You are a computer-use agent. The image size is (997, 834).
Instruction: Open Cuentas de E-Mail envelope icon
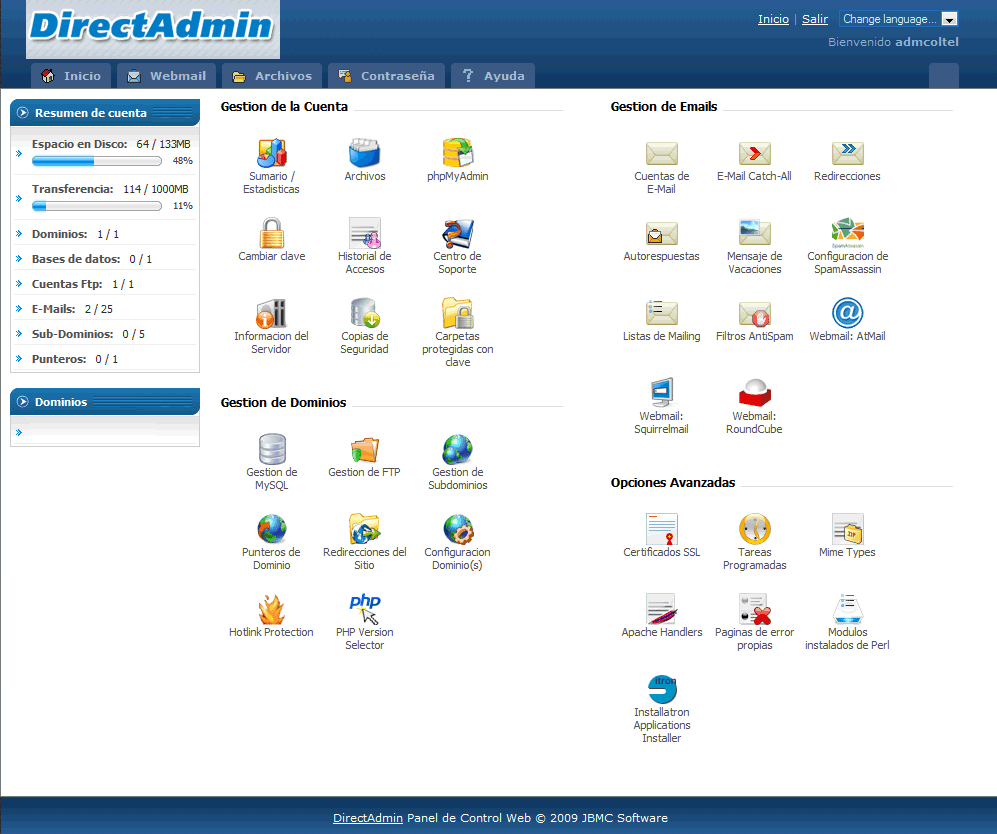click(x=661, y=153)
